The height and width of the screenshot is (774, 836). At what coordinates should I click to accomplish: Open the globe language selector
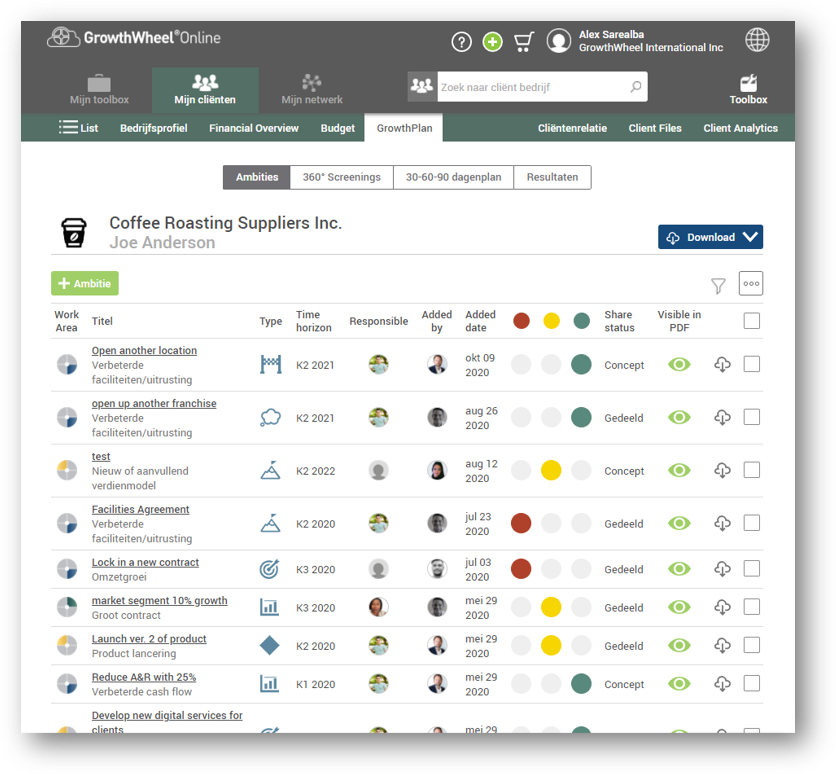click(x=757, y=39)
